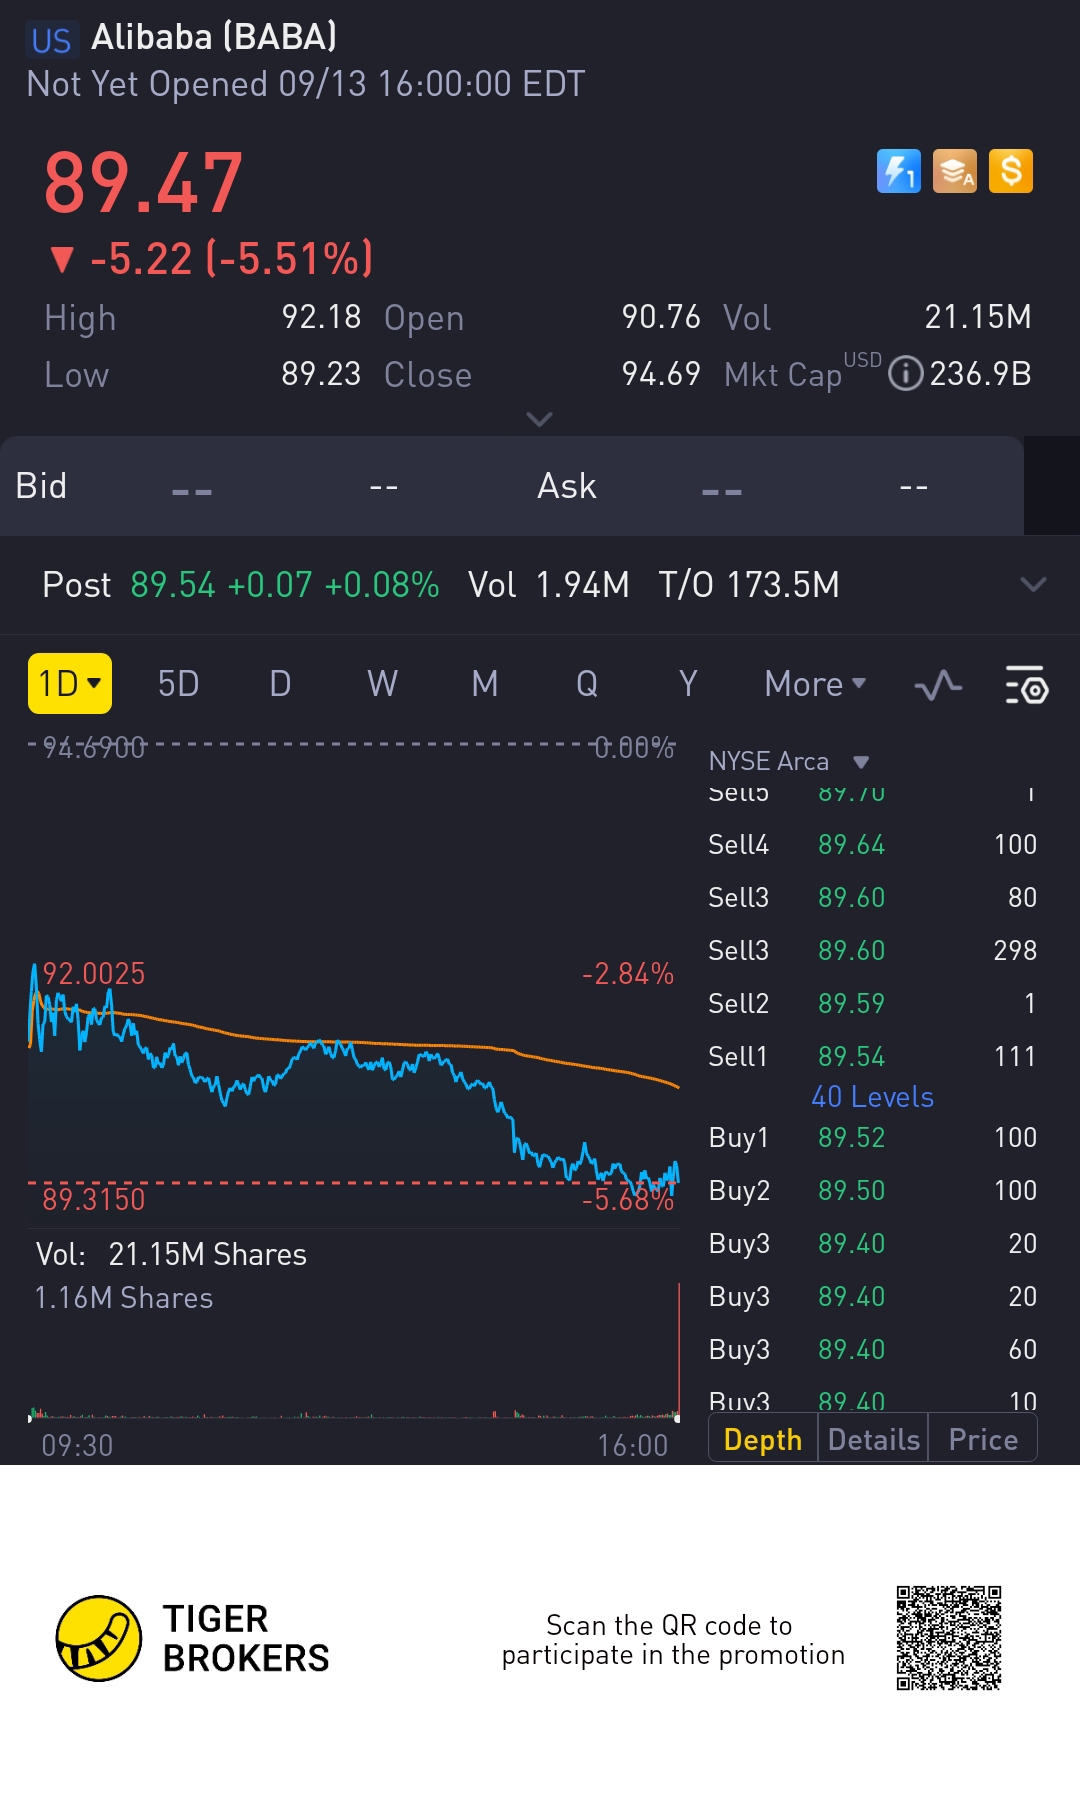The width and height of the screenshot is (1080, 1813).
Task: Open the Mkt Cap info icon
Action: tap(905, 374)
